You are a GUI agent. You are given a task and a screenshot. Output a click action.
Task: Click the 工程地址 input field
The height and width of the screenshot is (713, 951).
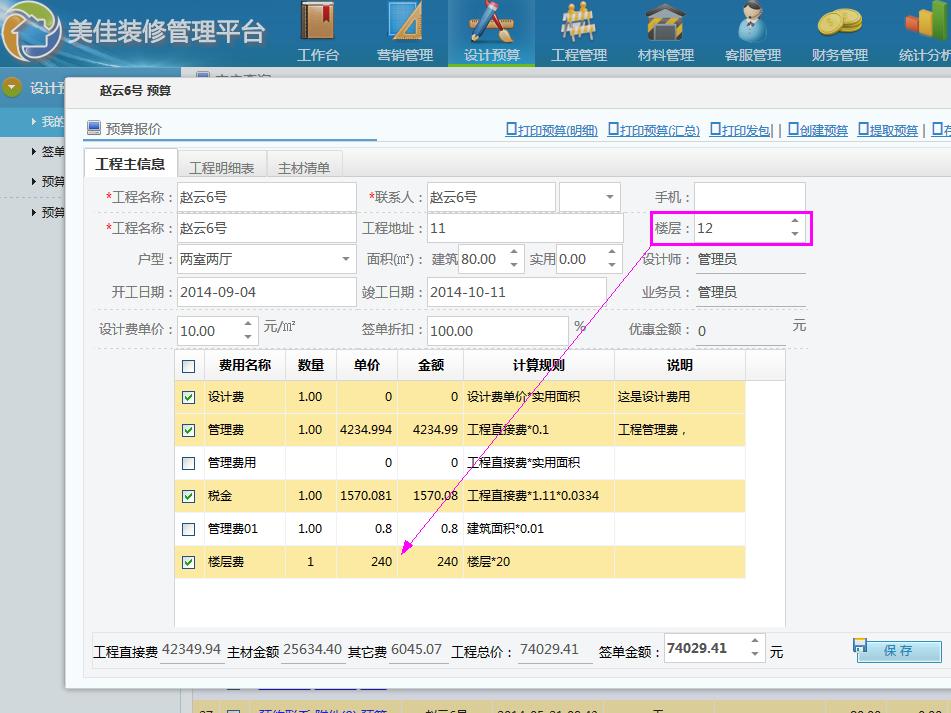coord(524,228)
